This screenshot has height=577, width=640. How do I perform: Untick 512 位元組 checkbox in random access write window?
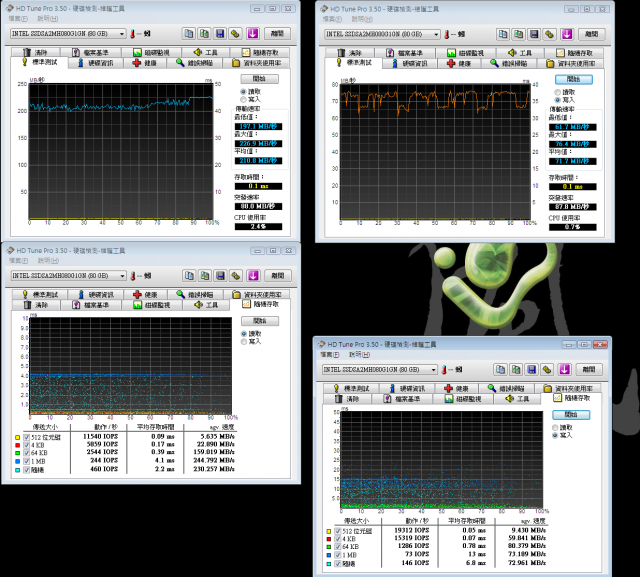tap(338, 531)
